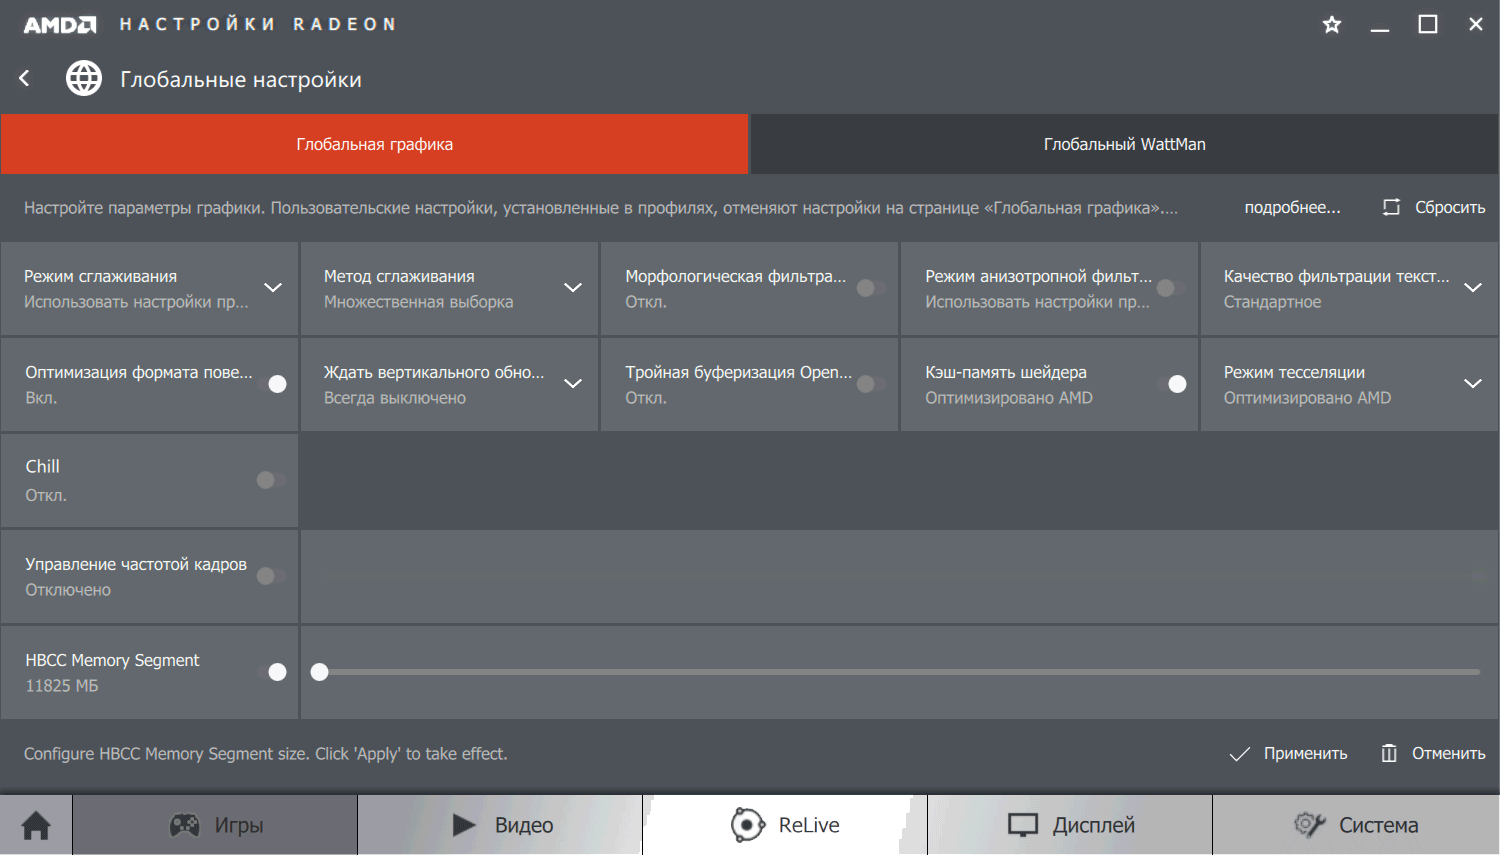Click the checkmark icon beside Применить
This screenshot has width=1500, height=855.
coord(1239,753)
